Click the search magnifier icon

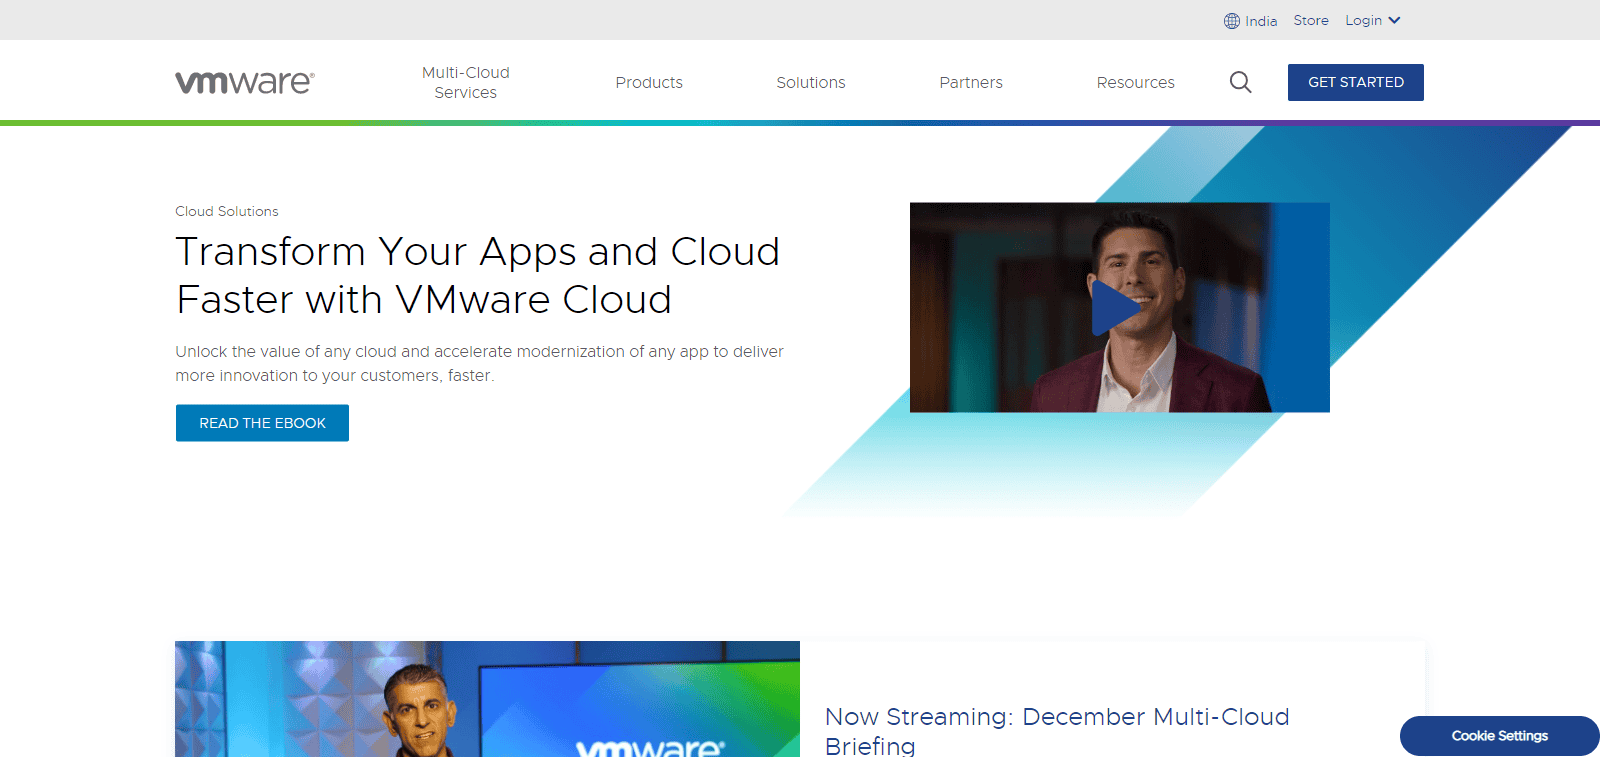pyautogui.click(x=1240, y=82)
